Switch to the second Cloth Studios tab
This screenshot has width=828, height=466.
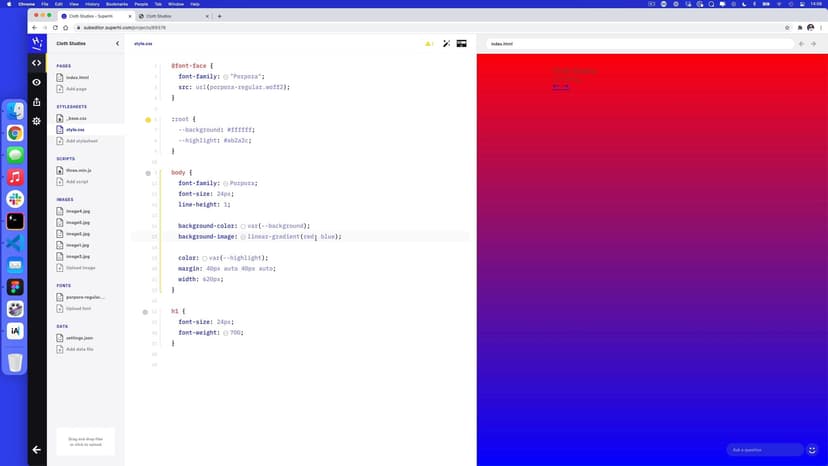coord(170,16)
